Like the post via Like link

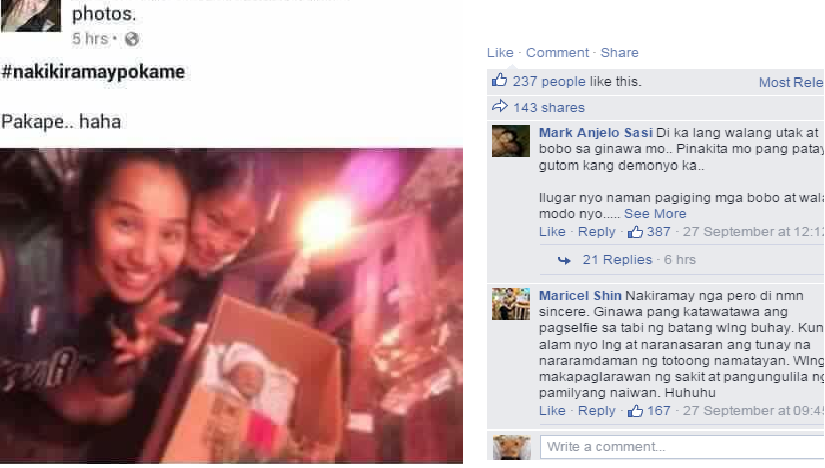click(500, 53)
